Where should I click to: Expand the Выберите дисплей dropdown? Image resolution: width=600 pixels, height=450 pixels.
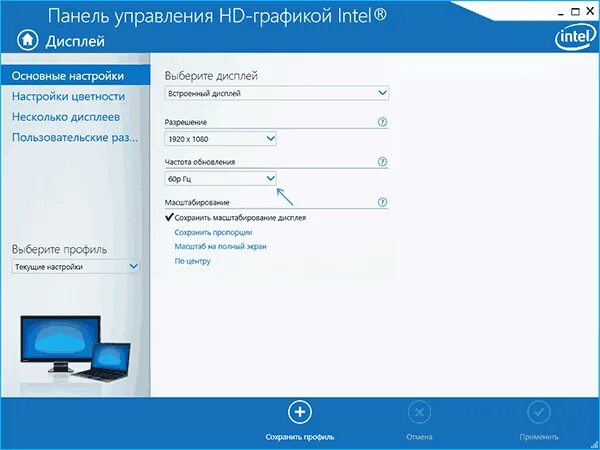click(277, 93)
